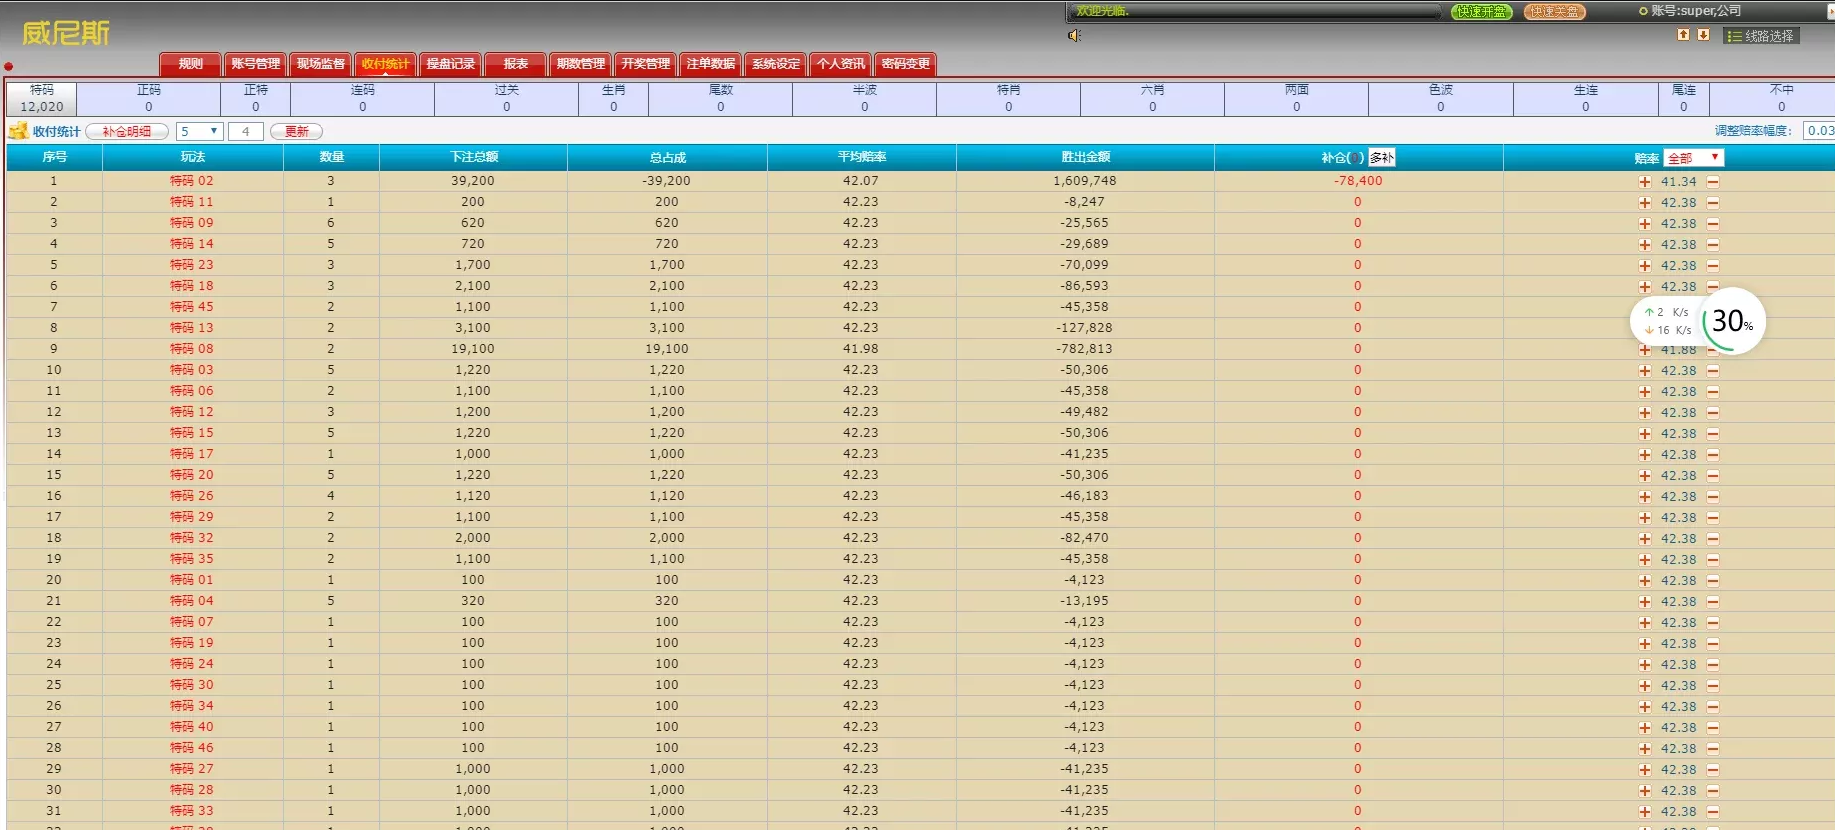Open the 线路选择 line selector
1835x830 pixels.
1761,36
